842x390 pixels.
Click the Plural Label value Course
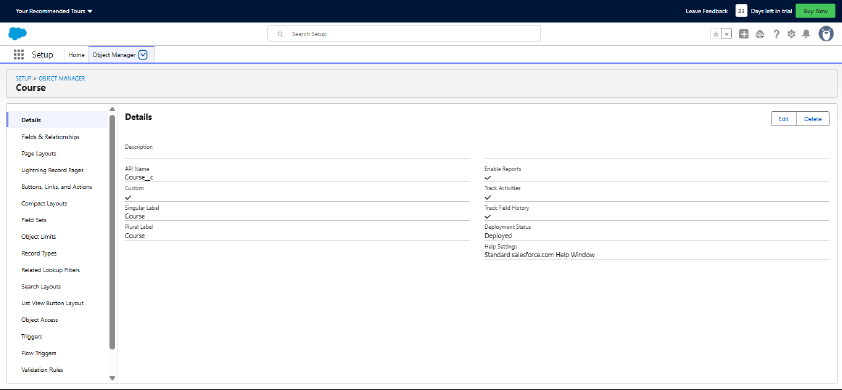(135, 236)
